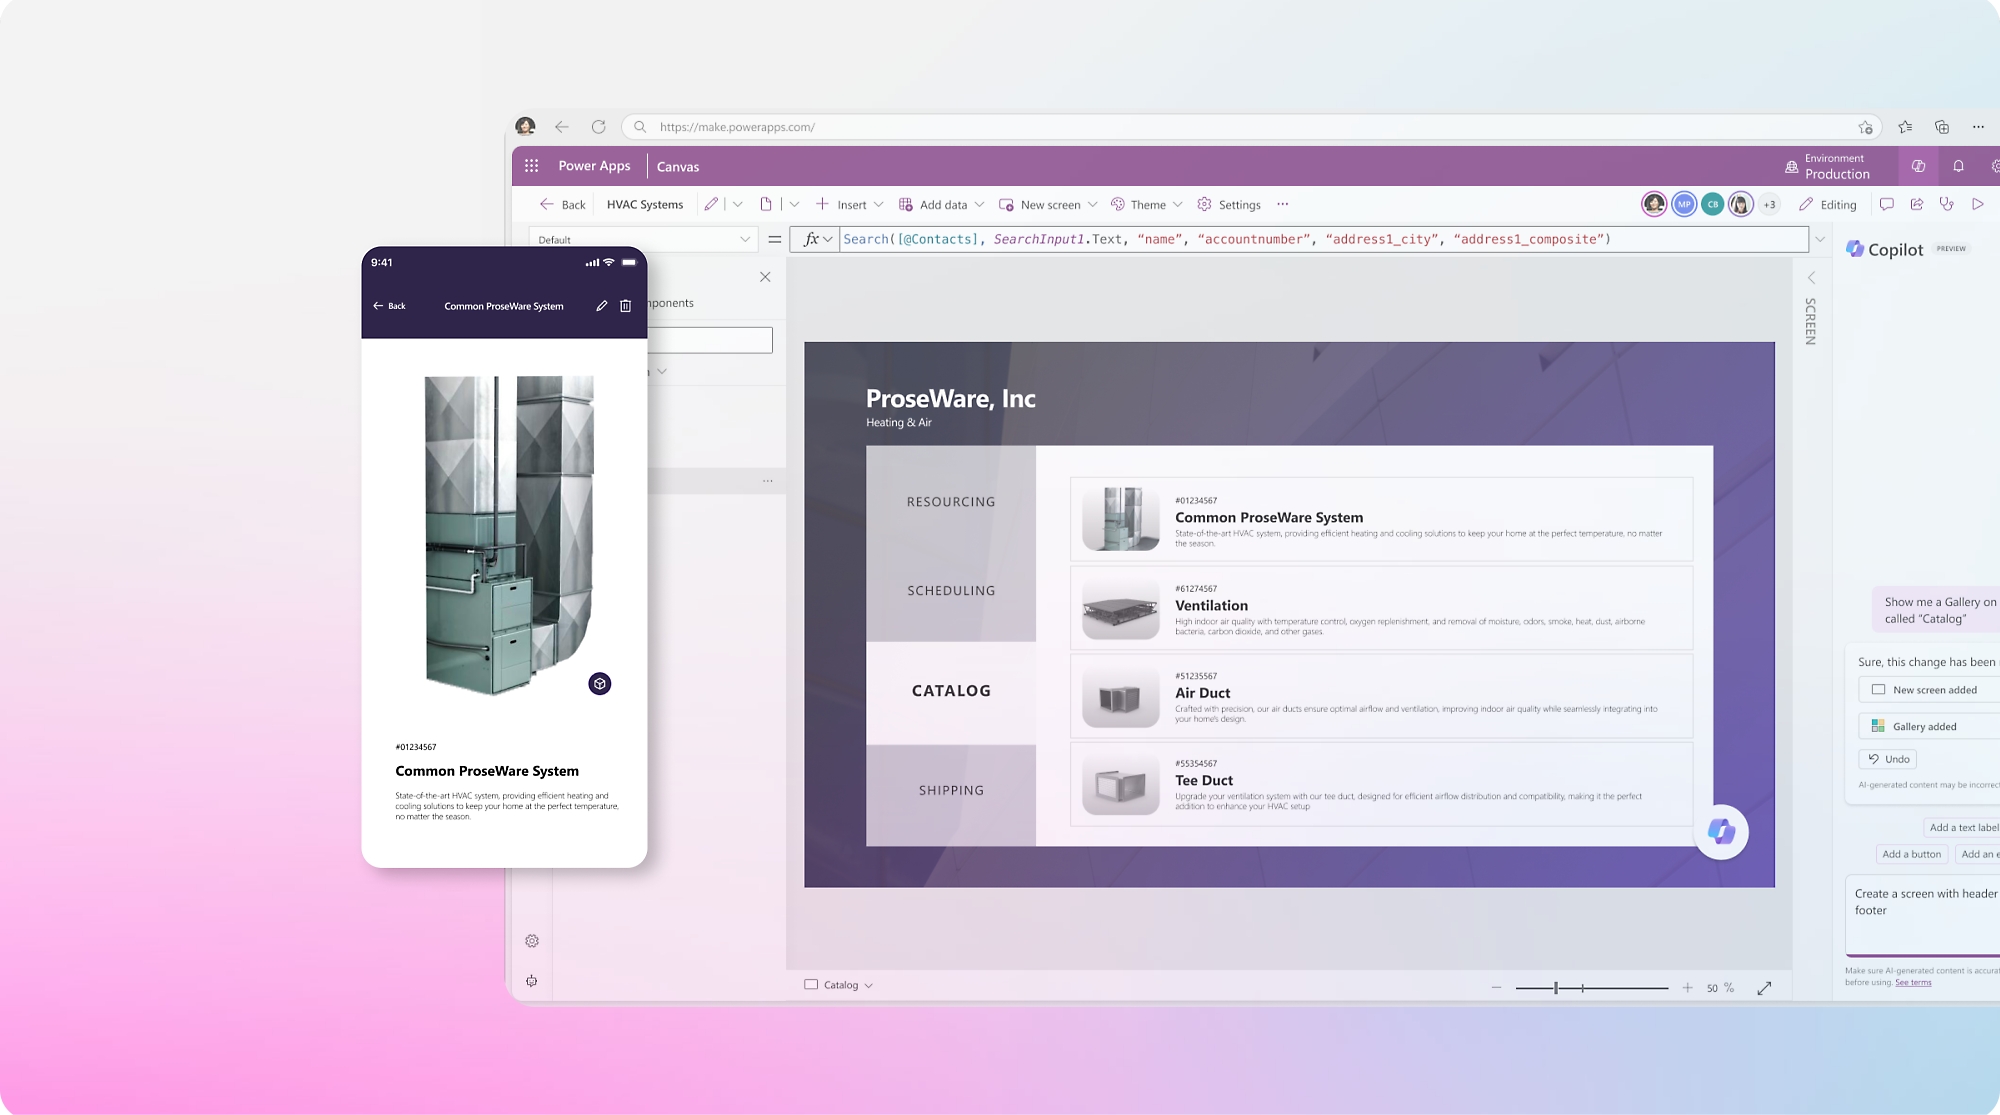Click the refresh/reload icon in browser toolbar
The height and width of the screenshot is (1115, 2000).
pos(598,125)
